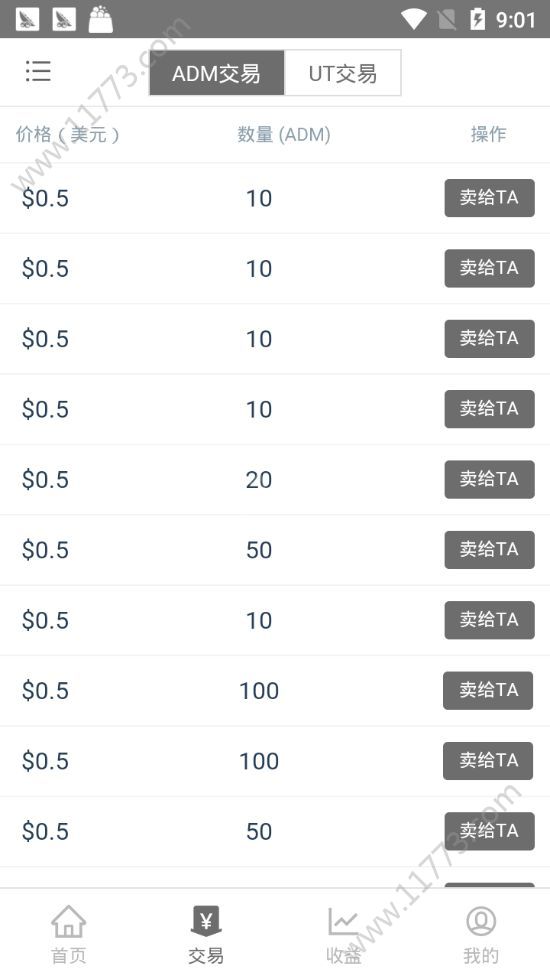The height and width of the screenshot is (979, 550).
Task: Tap the shopping bag notification icon
Action: pyautogui.click(x=101, y=19)
